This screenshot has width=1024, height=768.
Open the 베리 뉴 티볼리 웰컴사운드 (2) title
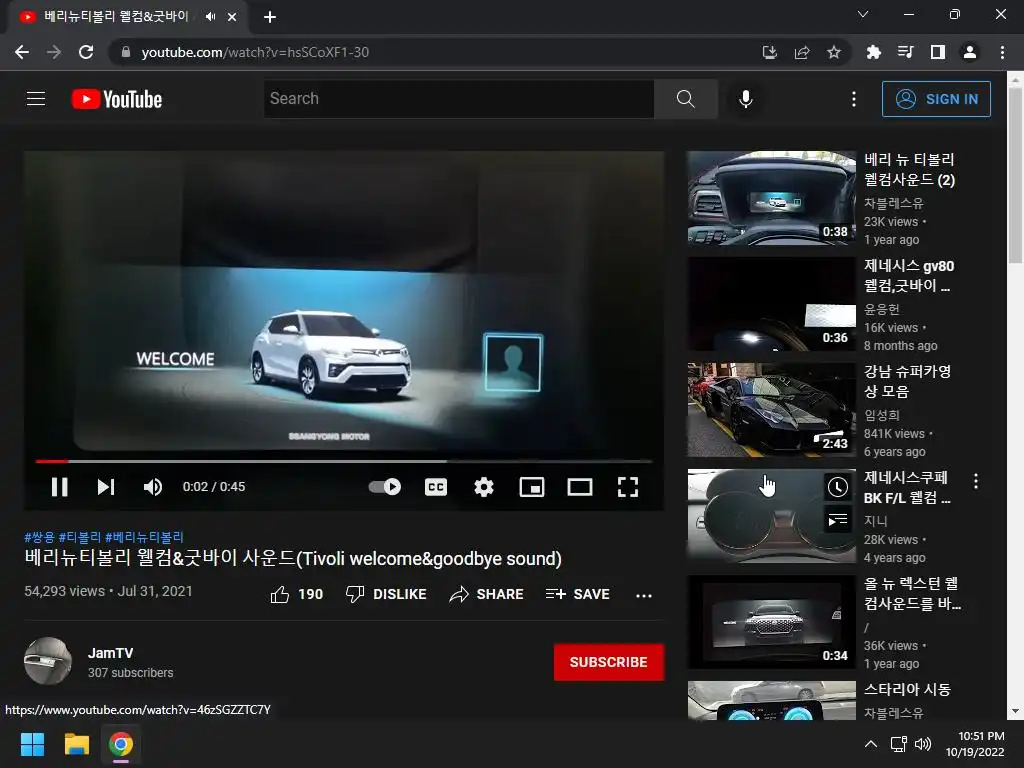pos(909,169)
